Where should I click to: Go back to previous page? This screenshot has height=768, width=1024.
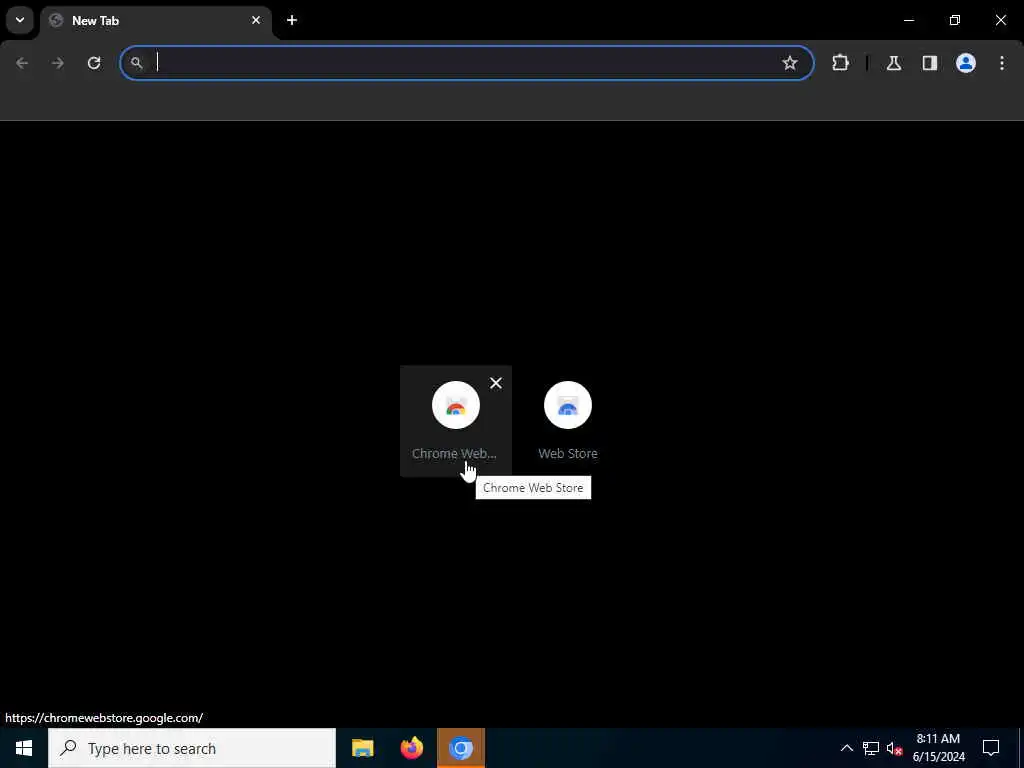point(22,63)
